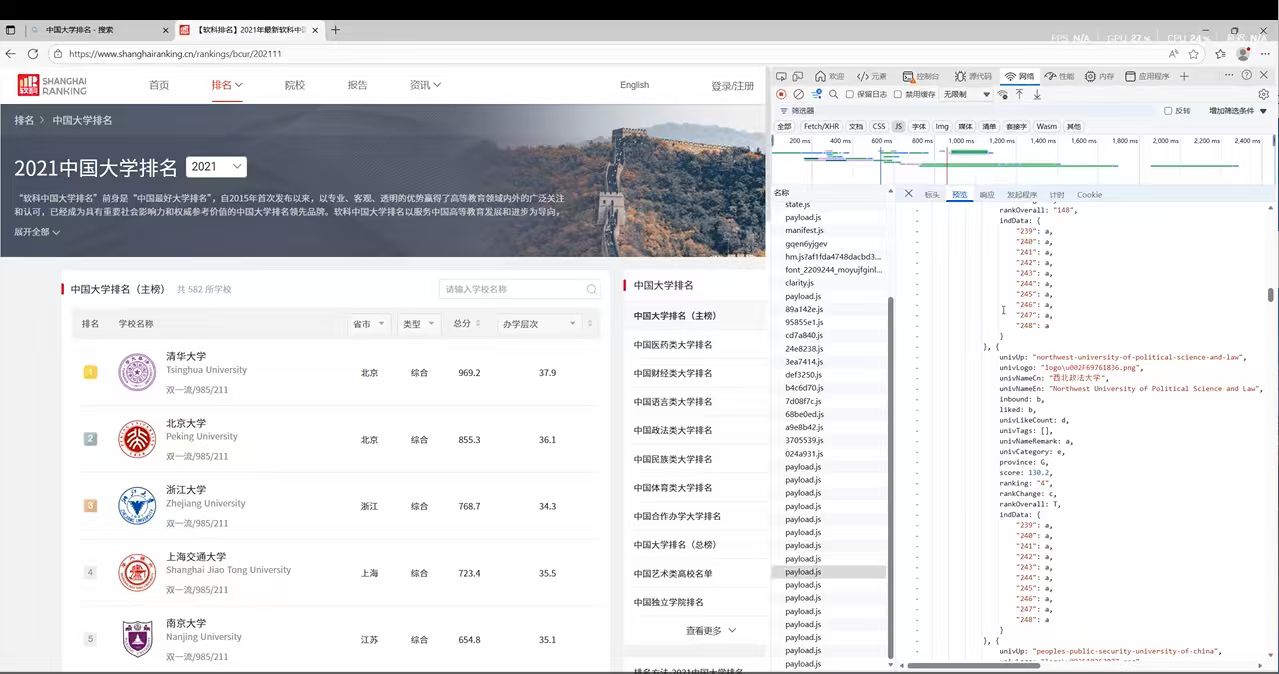
Task: Switch to the 元素 DevTools tab
Action: point(871,76)
